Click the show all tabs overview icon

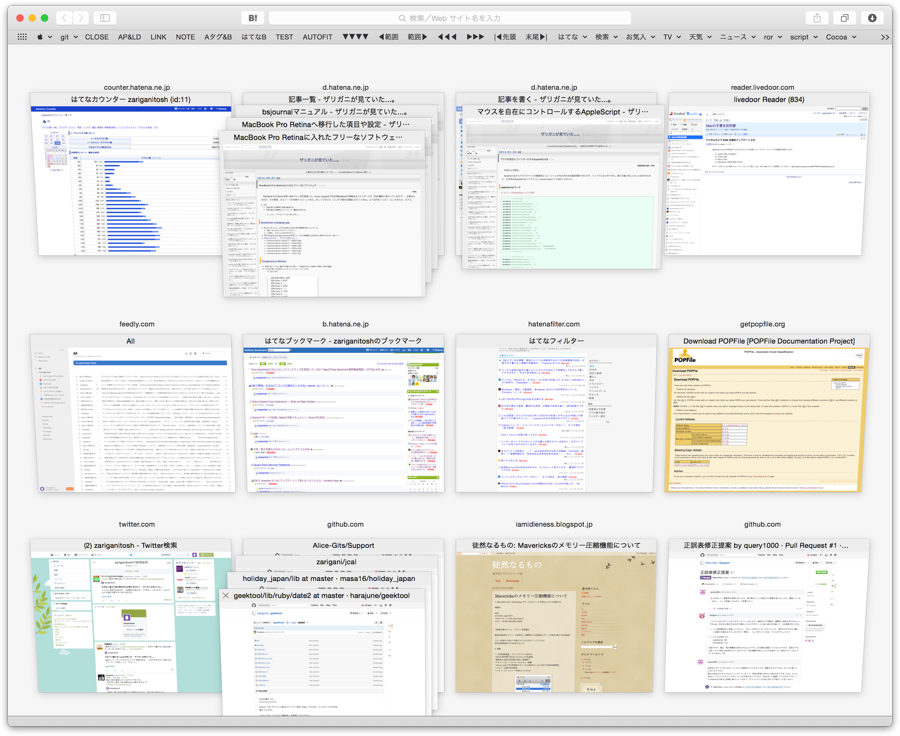pyautogui.click(x=845, y=18)
